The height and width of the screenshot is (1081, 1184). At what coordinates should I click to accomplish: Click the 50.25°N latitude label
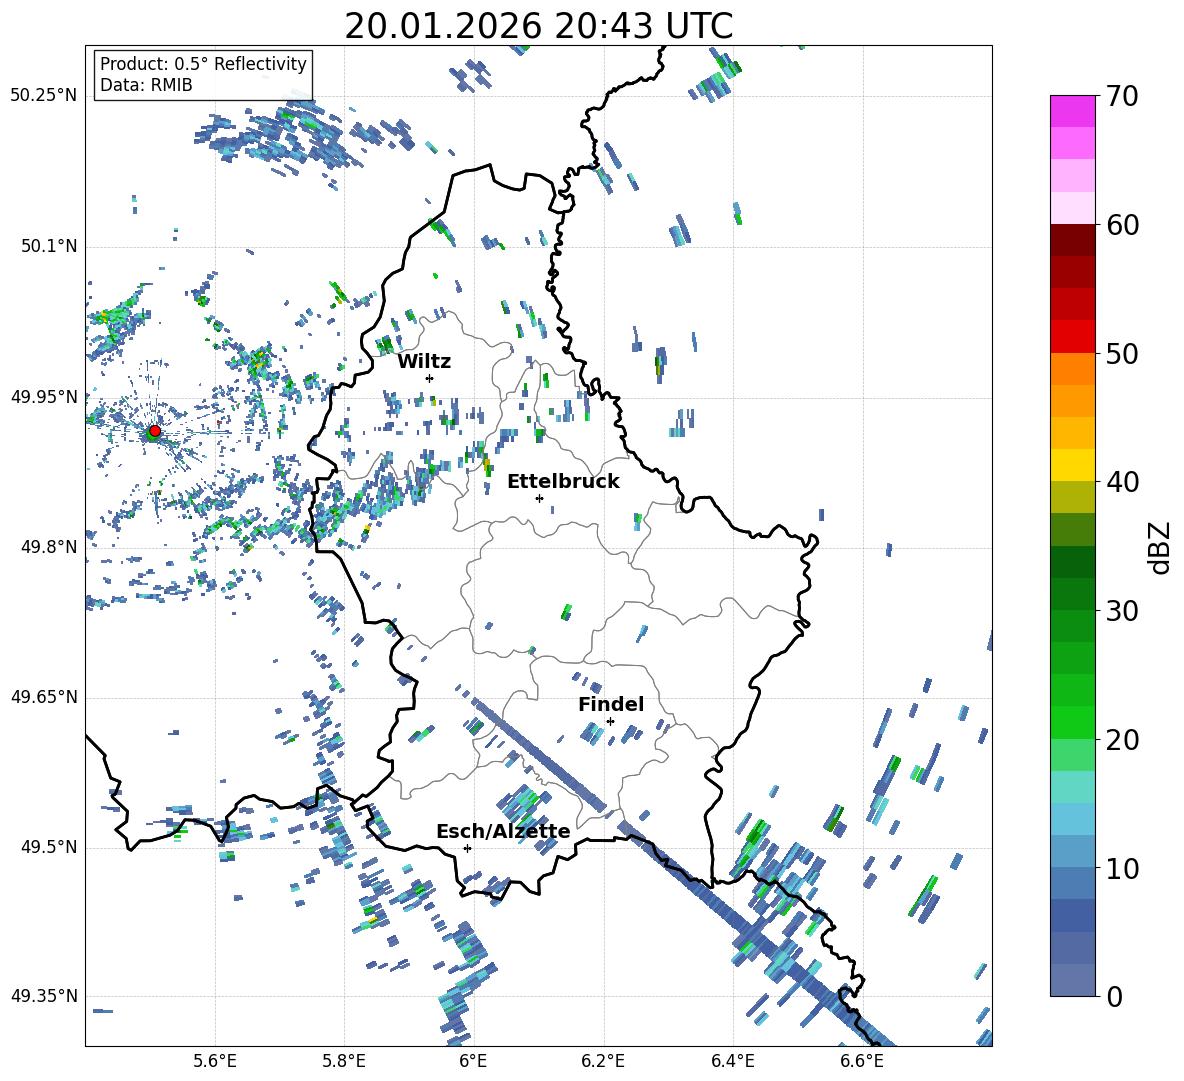pos(44,96)
